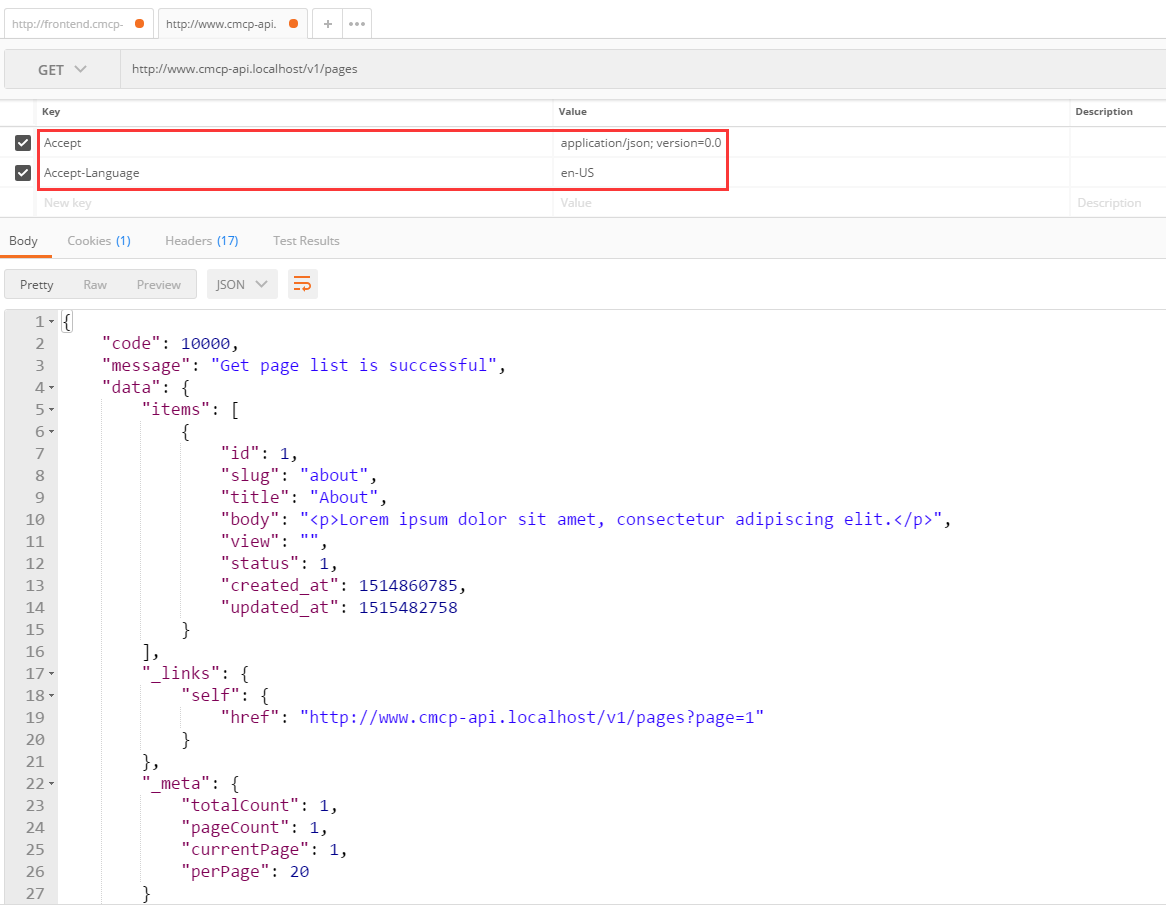Open a new request tab with plus icon
Image resolution: width=1166 pixels, height=916 pixels.
[x=327, y=24]
